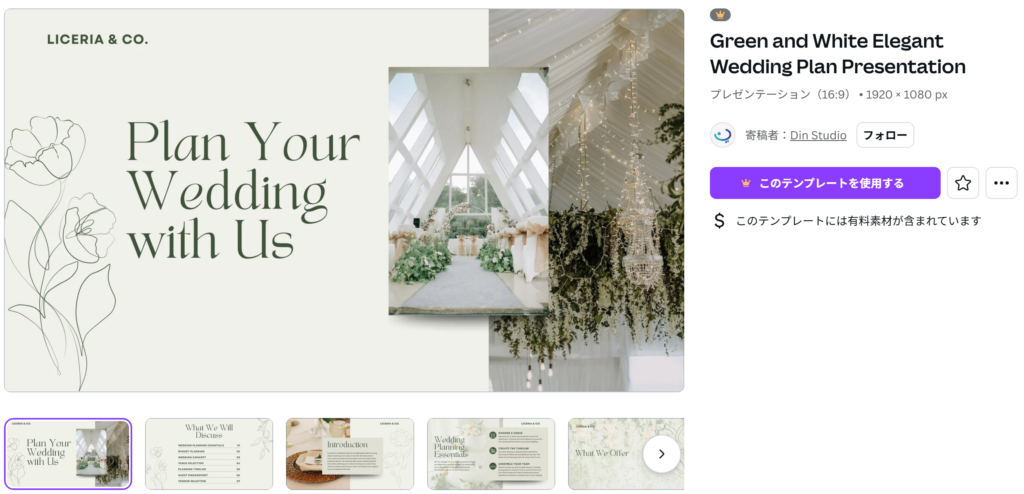Click the premium crown badge above the title

[720, 14]
